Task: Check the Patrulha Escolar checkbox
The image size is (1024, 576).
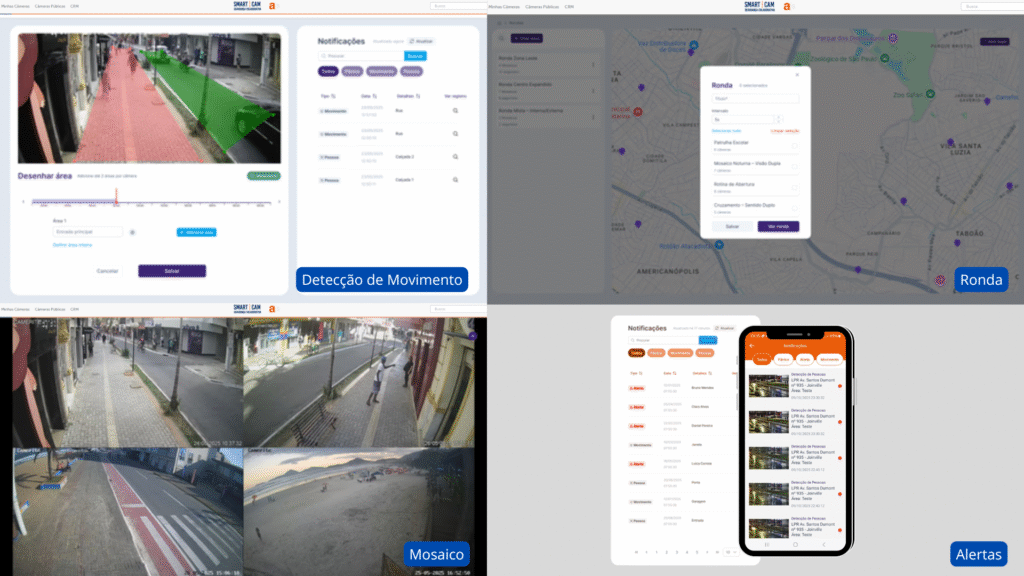Action: tap(794, 145)
